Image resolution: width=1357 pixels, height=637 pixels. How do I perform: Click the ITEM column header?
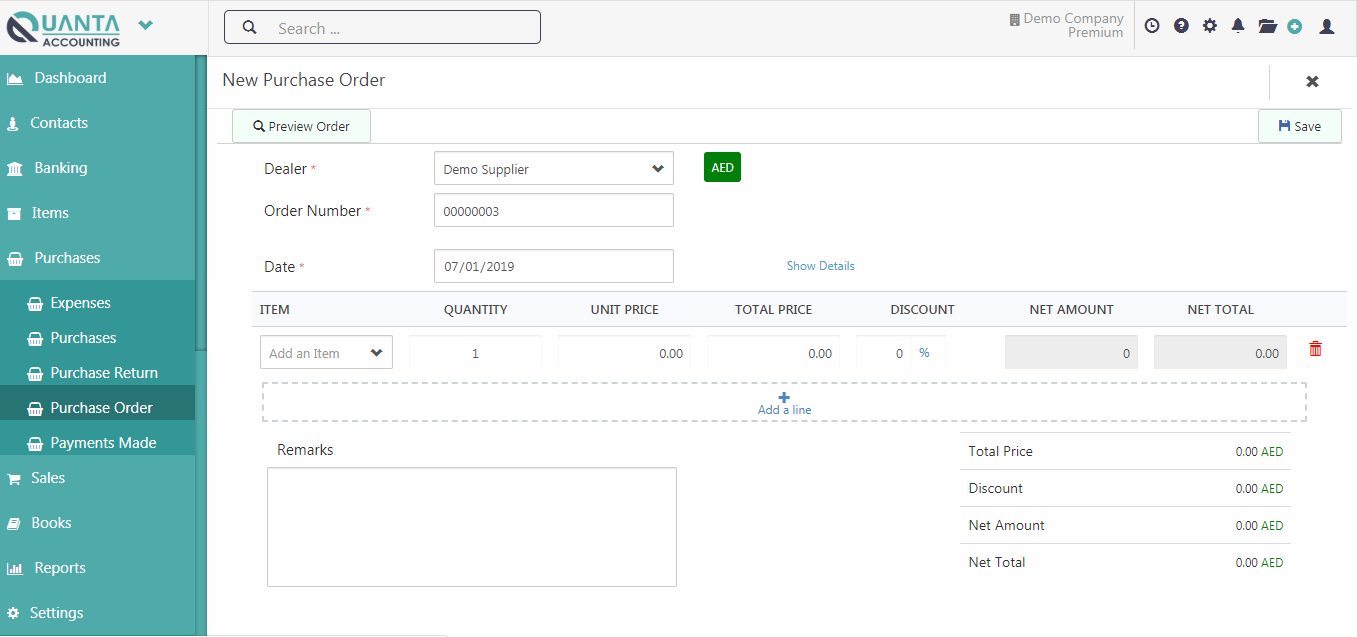(x=275, y=309)
